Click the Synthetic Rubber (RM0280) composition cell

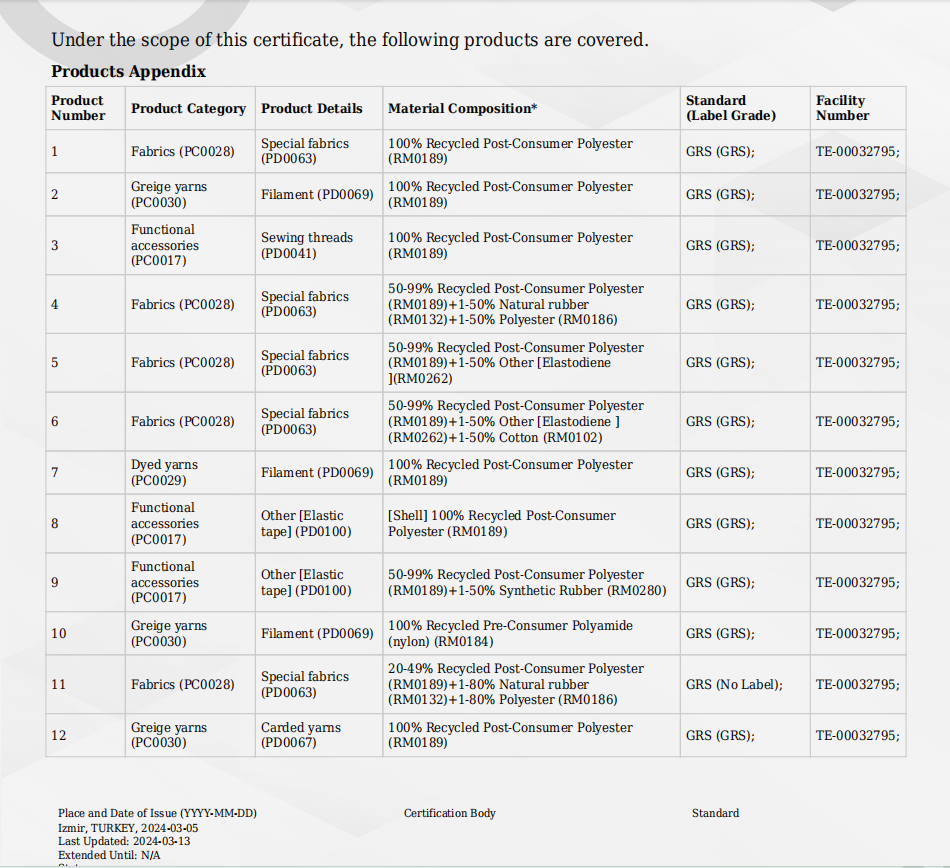pos(527,582)
